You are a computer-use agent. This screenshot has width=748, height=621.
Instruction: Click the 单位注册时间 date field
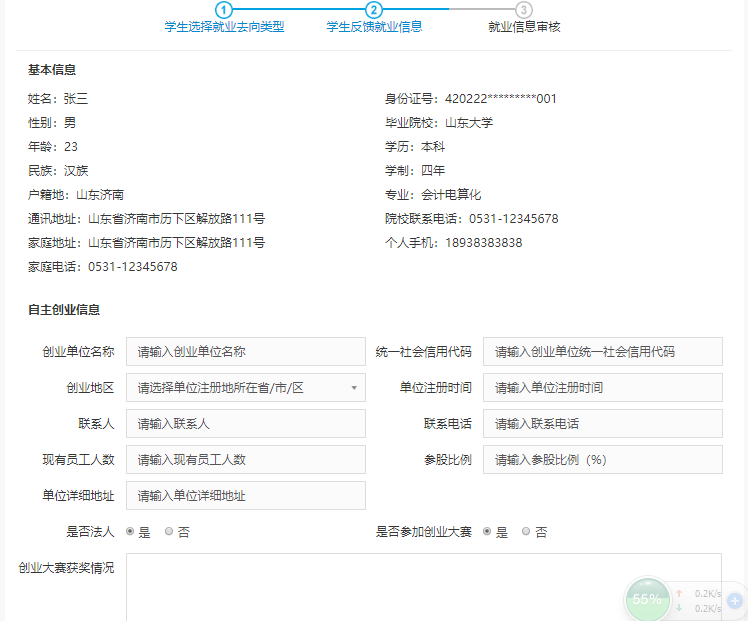pyautogui.click(x=602, y=387)
